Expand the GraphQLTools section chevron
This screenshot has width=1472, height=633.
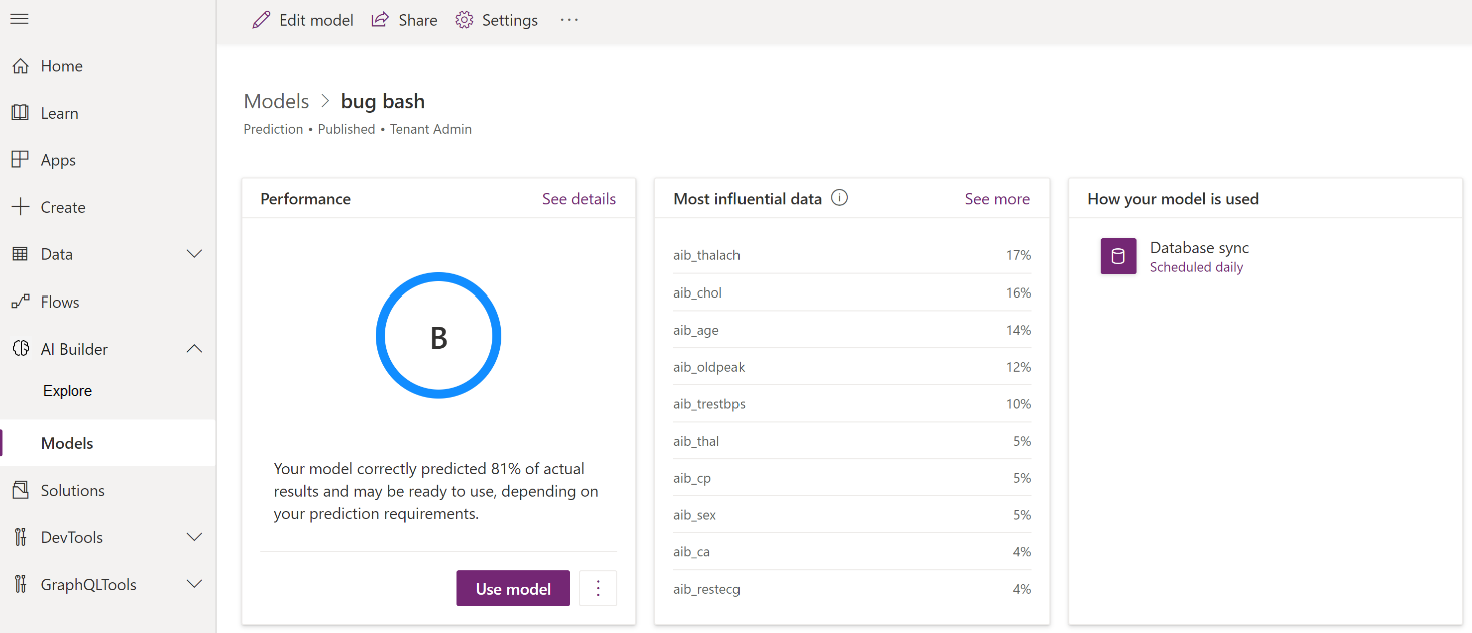(195, 584)
